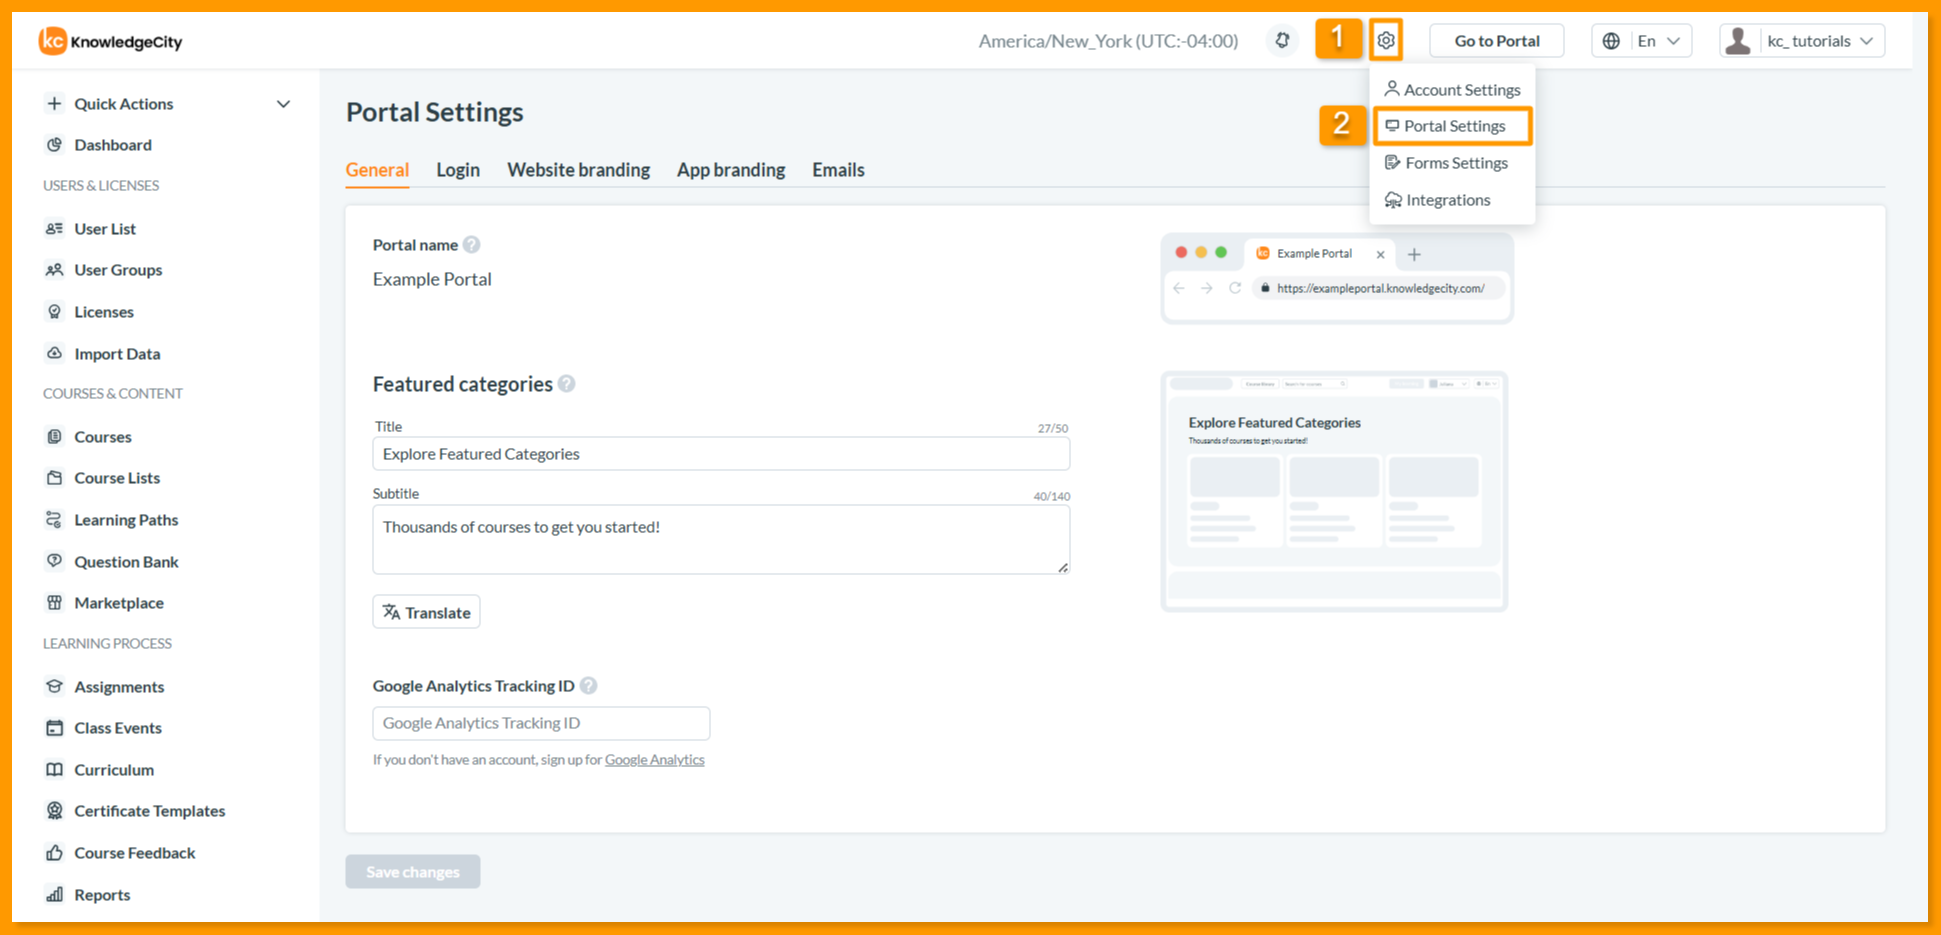1941x935 pixels.
Task: Open Reports in sidebar
Action: tap(101, 895)
